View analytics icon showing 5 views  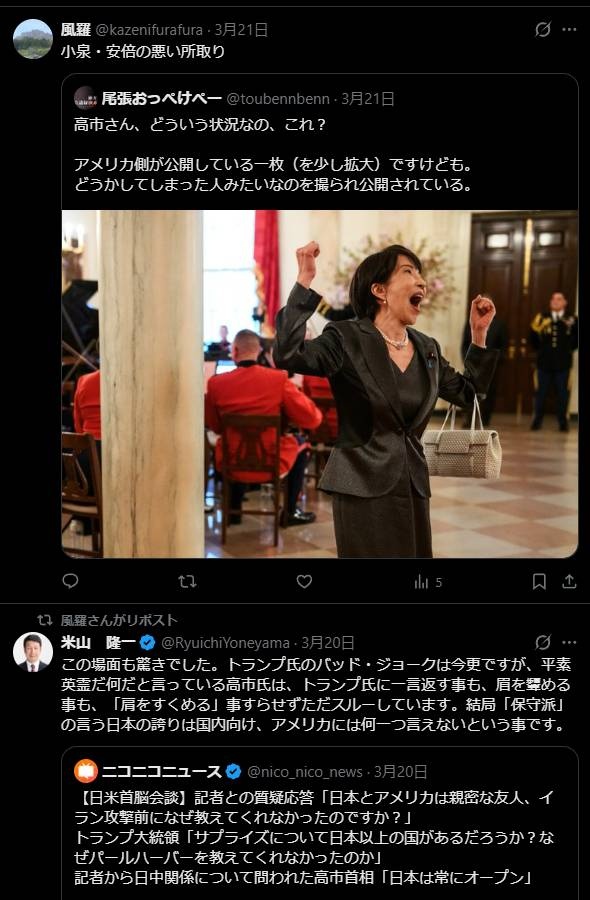(428, 583)
